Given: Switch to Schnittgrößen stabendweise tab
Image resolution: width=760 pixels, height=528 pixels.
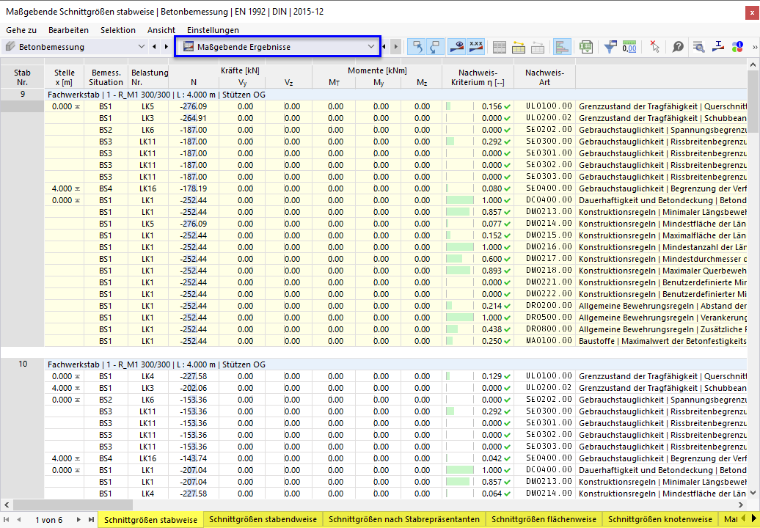Looking at the screenshot, I should [x=263, y=519].
